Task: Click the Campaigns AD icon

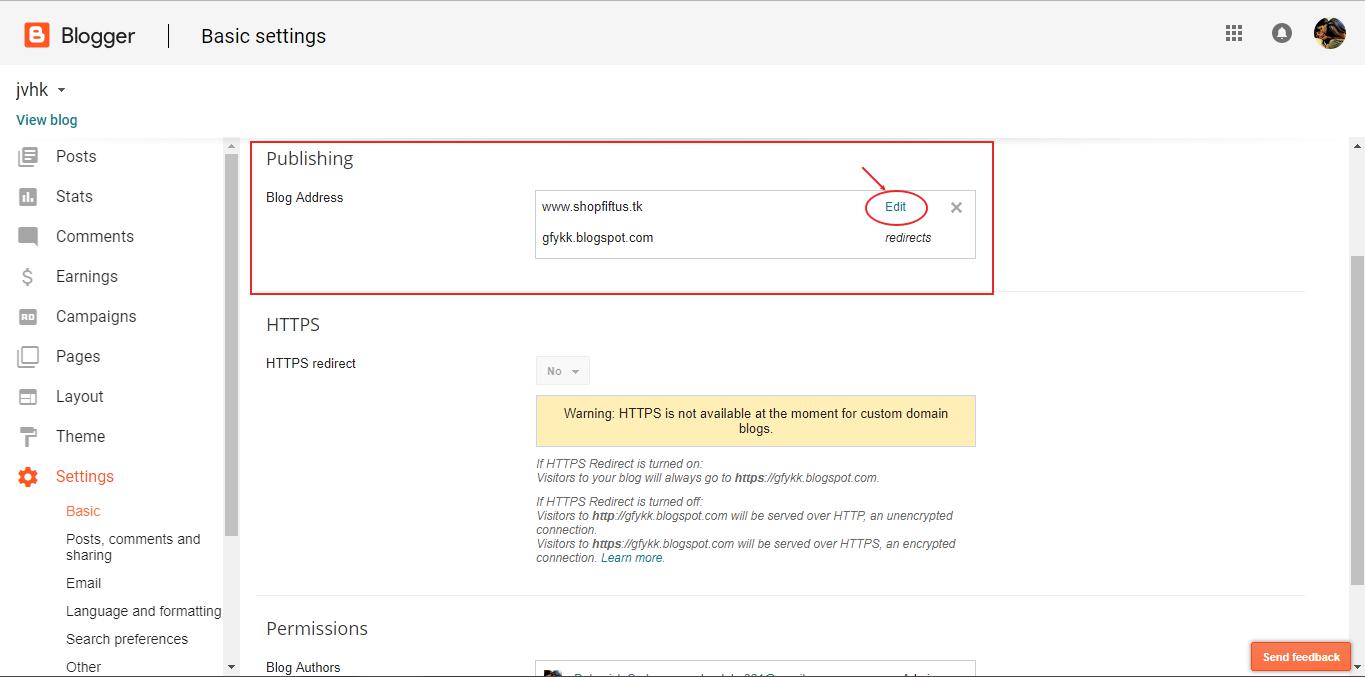Action: [x=28, y=317]
